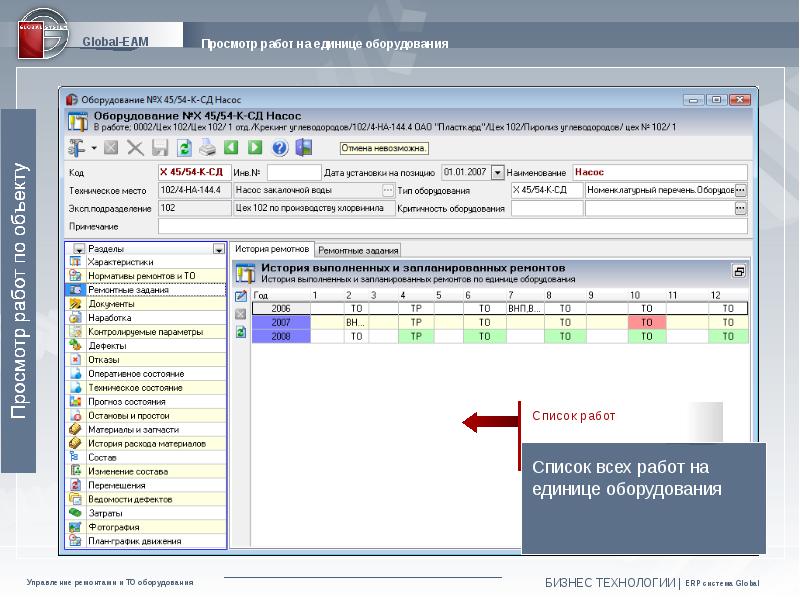800x600 pixels.
Task: Open lookup for Техническое место field
Action: point(388,190)
